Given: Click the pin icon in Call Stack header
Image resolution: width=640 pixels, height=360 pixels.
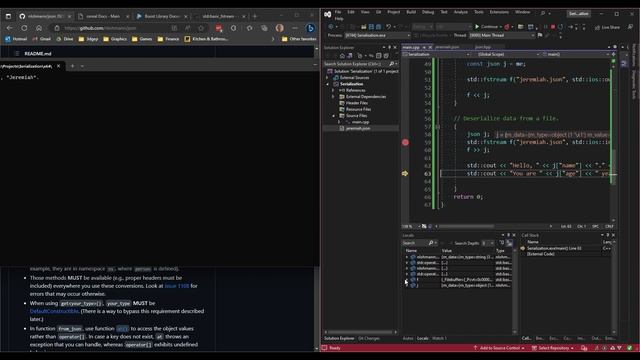Looking at the screenshot, I should [x=607, y=235].
